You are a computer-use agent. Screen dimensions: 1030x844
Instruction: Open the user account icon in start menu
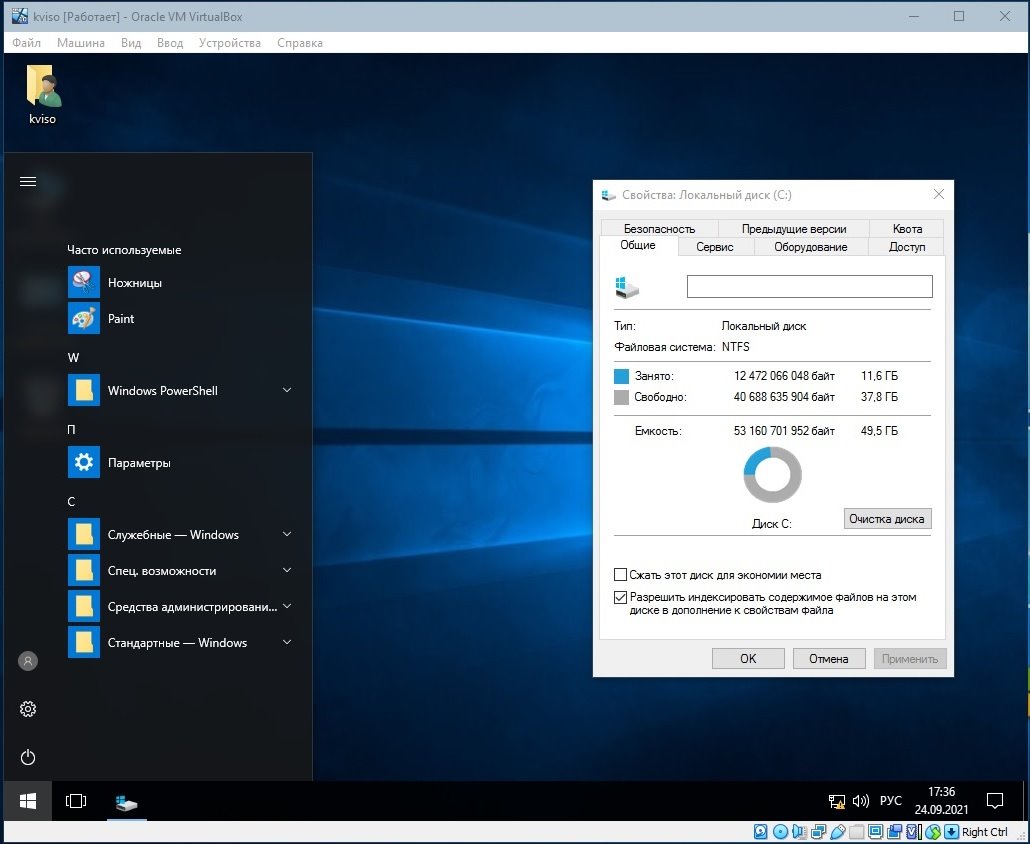coord(28,661)
